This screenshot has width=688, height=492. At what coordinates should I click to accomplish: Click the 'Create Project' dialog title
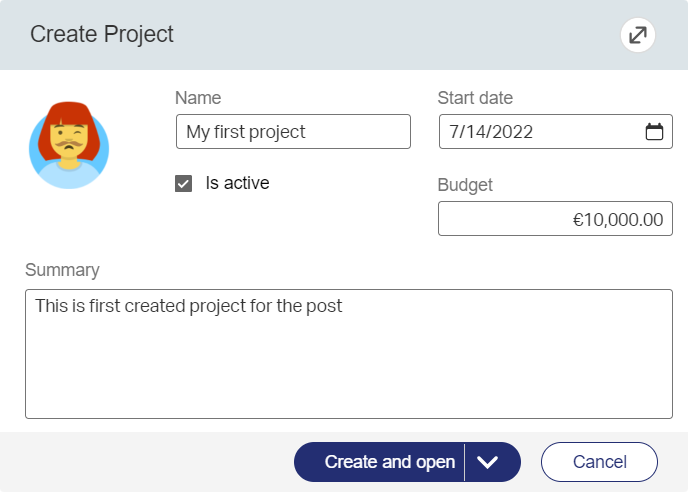[102, 35]
